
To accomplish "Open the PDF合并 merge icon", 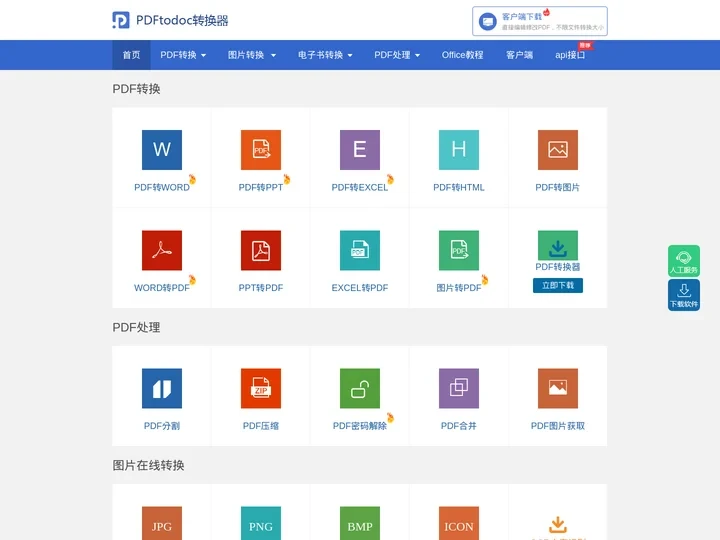I will [x=459, y=388].
